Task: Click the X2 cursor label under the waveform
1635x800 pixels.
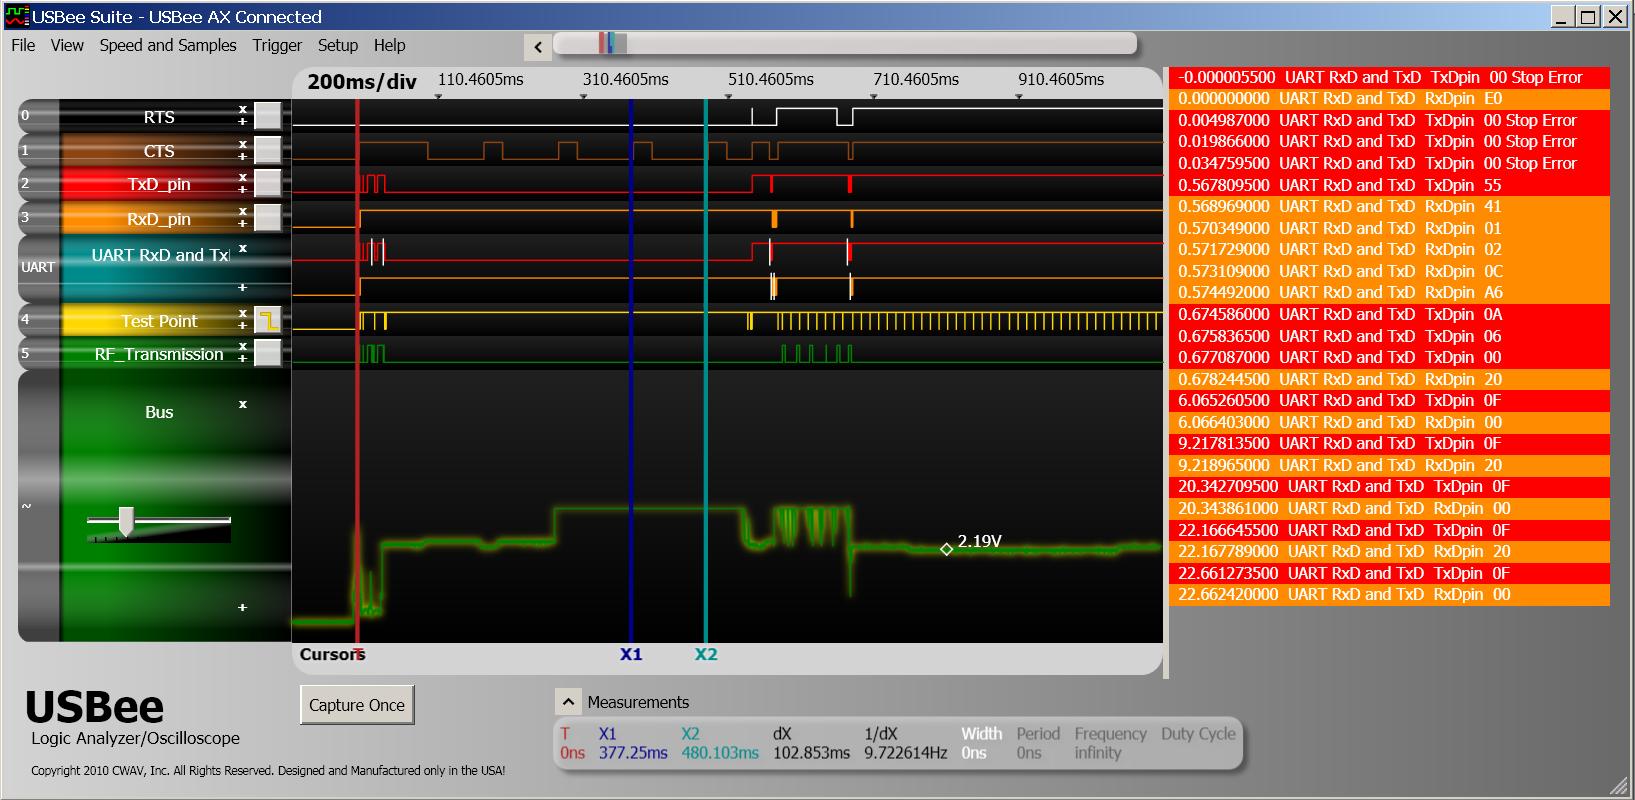Action: 706,654
